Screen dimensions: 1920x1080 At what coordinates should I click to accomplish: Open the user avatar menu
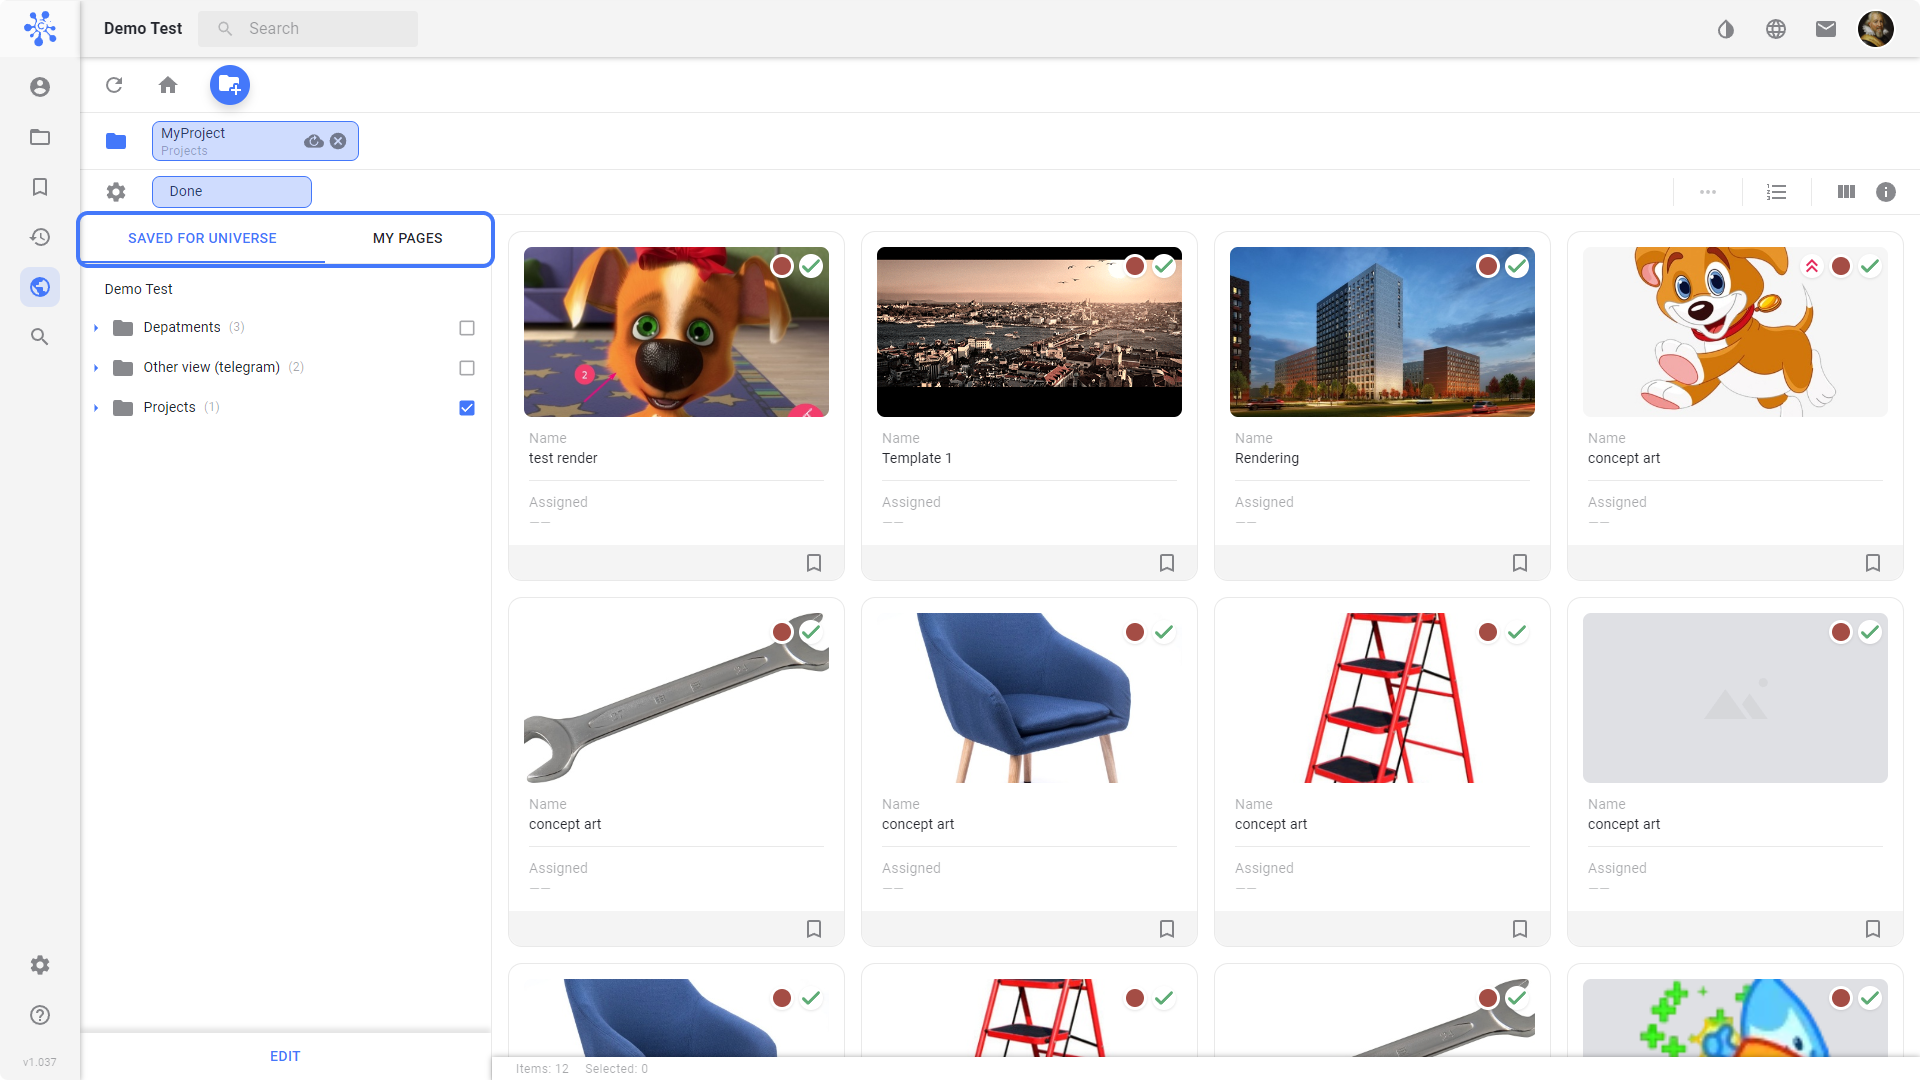[x=1876, y=29]
